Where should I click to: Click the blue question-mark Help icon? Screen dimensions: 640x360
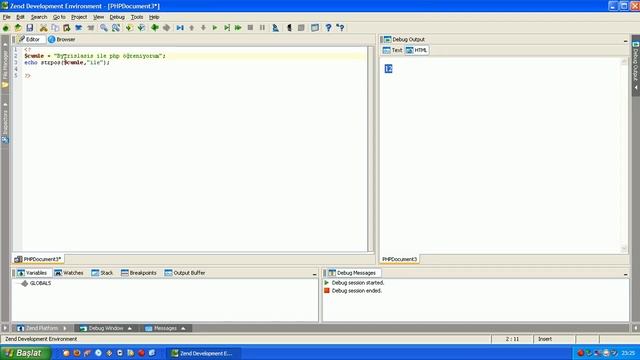[328, 28]
